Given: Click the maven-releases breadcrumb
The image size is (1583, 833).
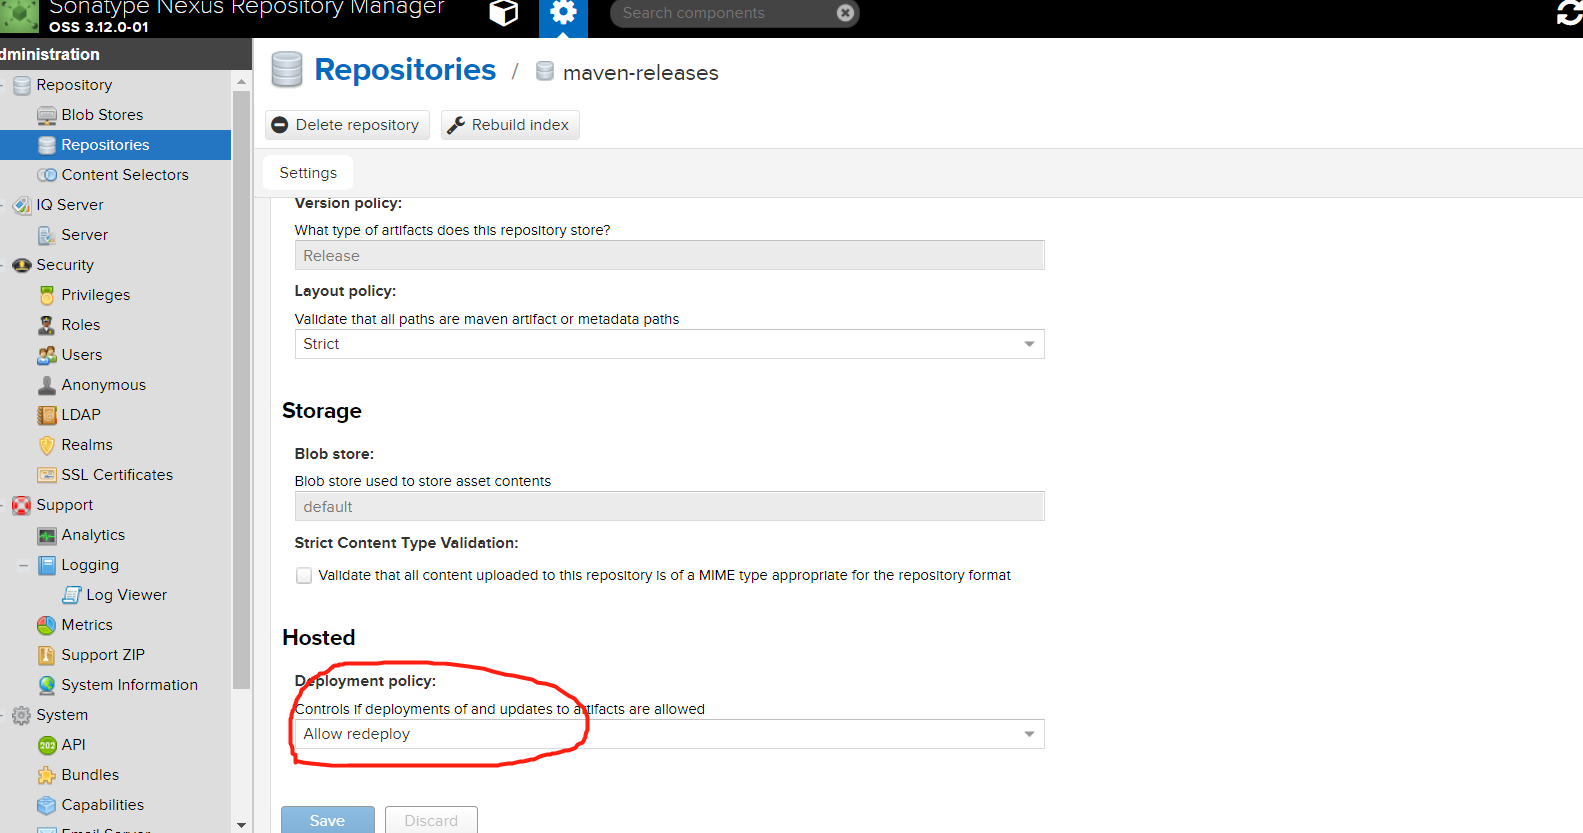Looking at the screenshot, I should [x=640, y=73].
